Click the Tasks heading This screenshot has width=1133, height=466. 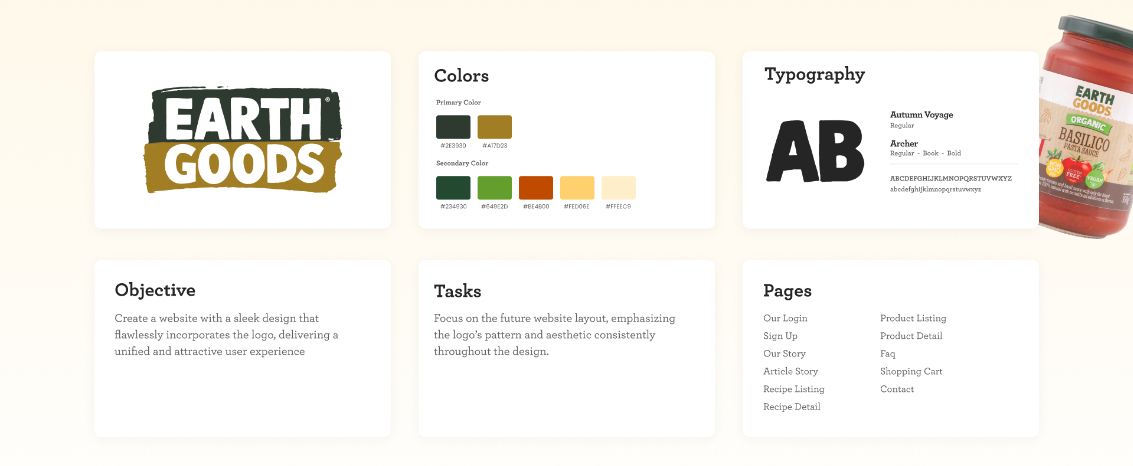point(457,292)
